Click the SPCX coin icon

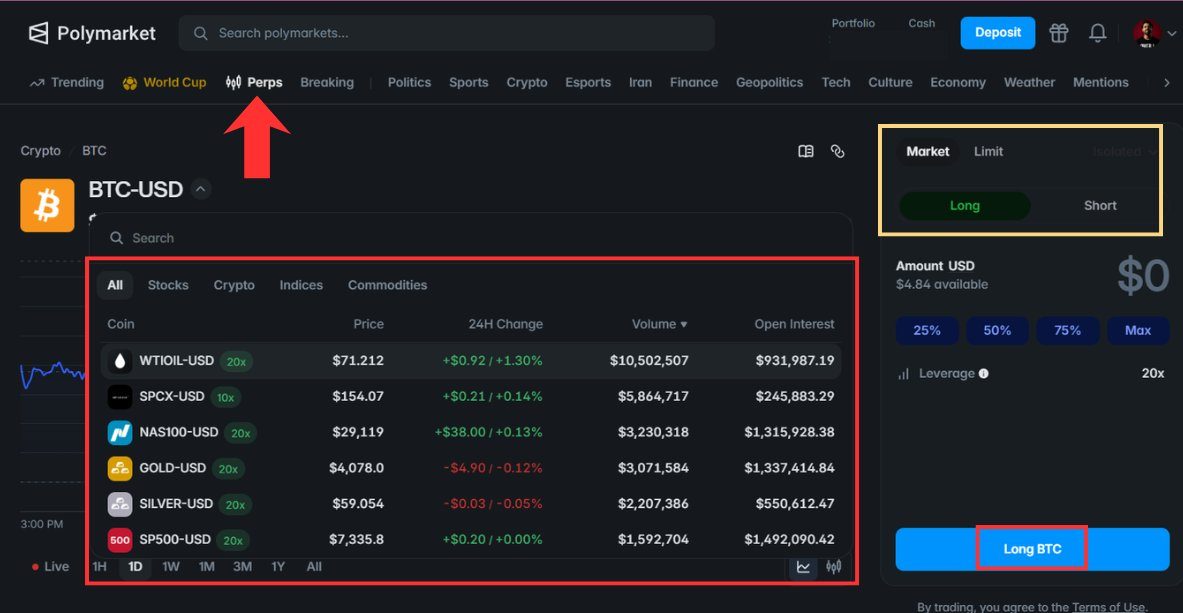pyautogui.click(x=120, y=396)
